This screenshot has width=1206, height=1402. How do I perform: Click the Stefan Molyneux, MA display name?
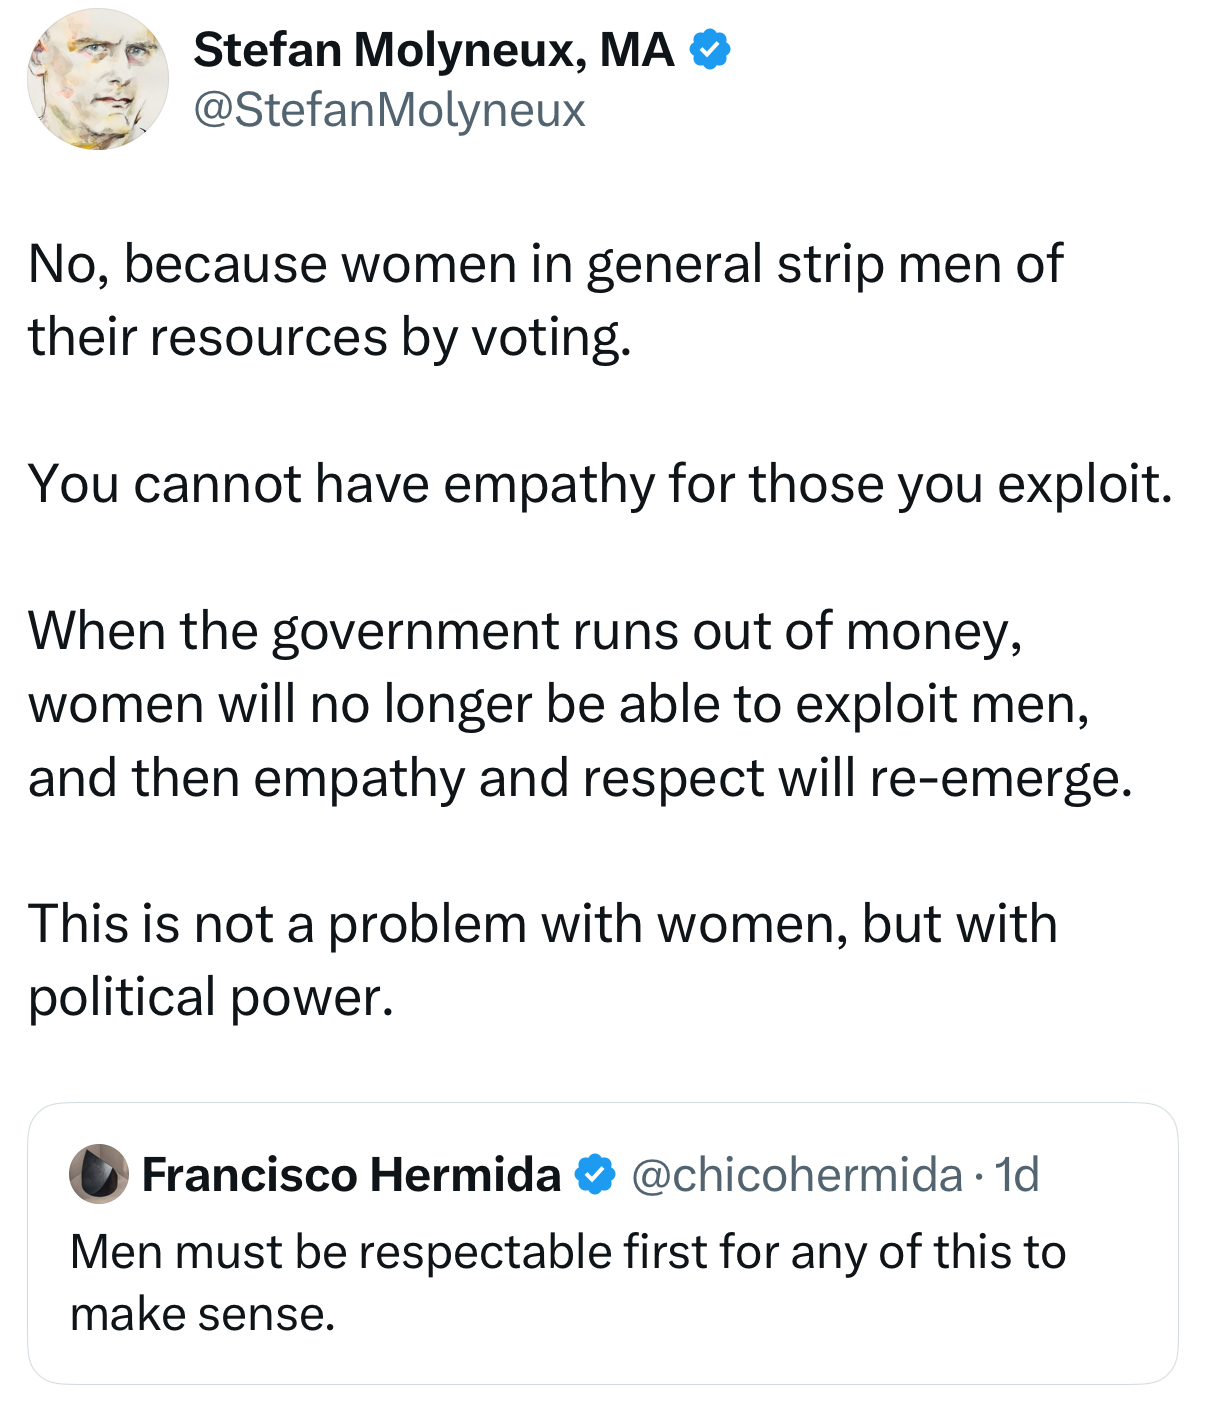[x=433, y=50]
